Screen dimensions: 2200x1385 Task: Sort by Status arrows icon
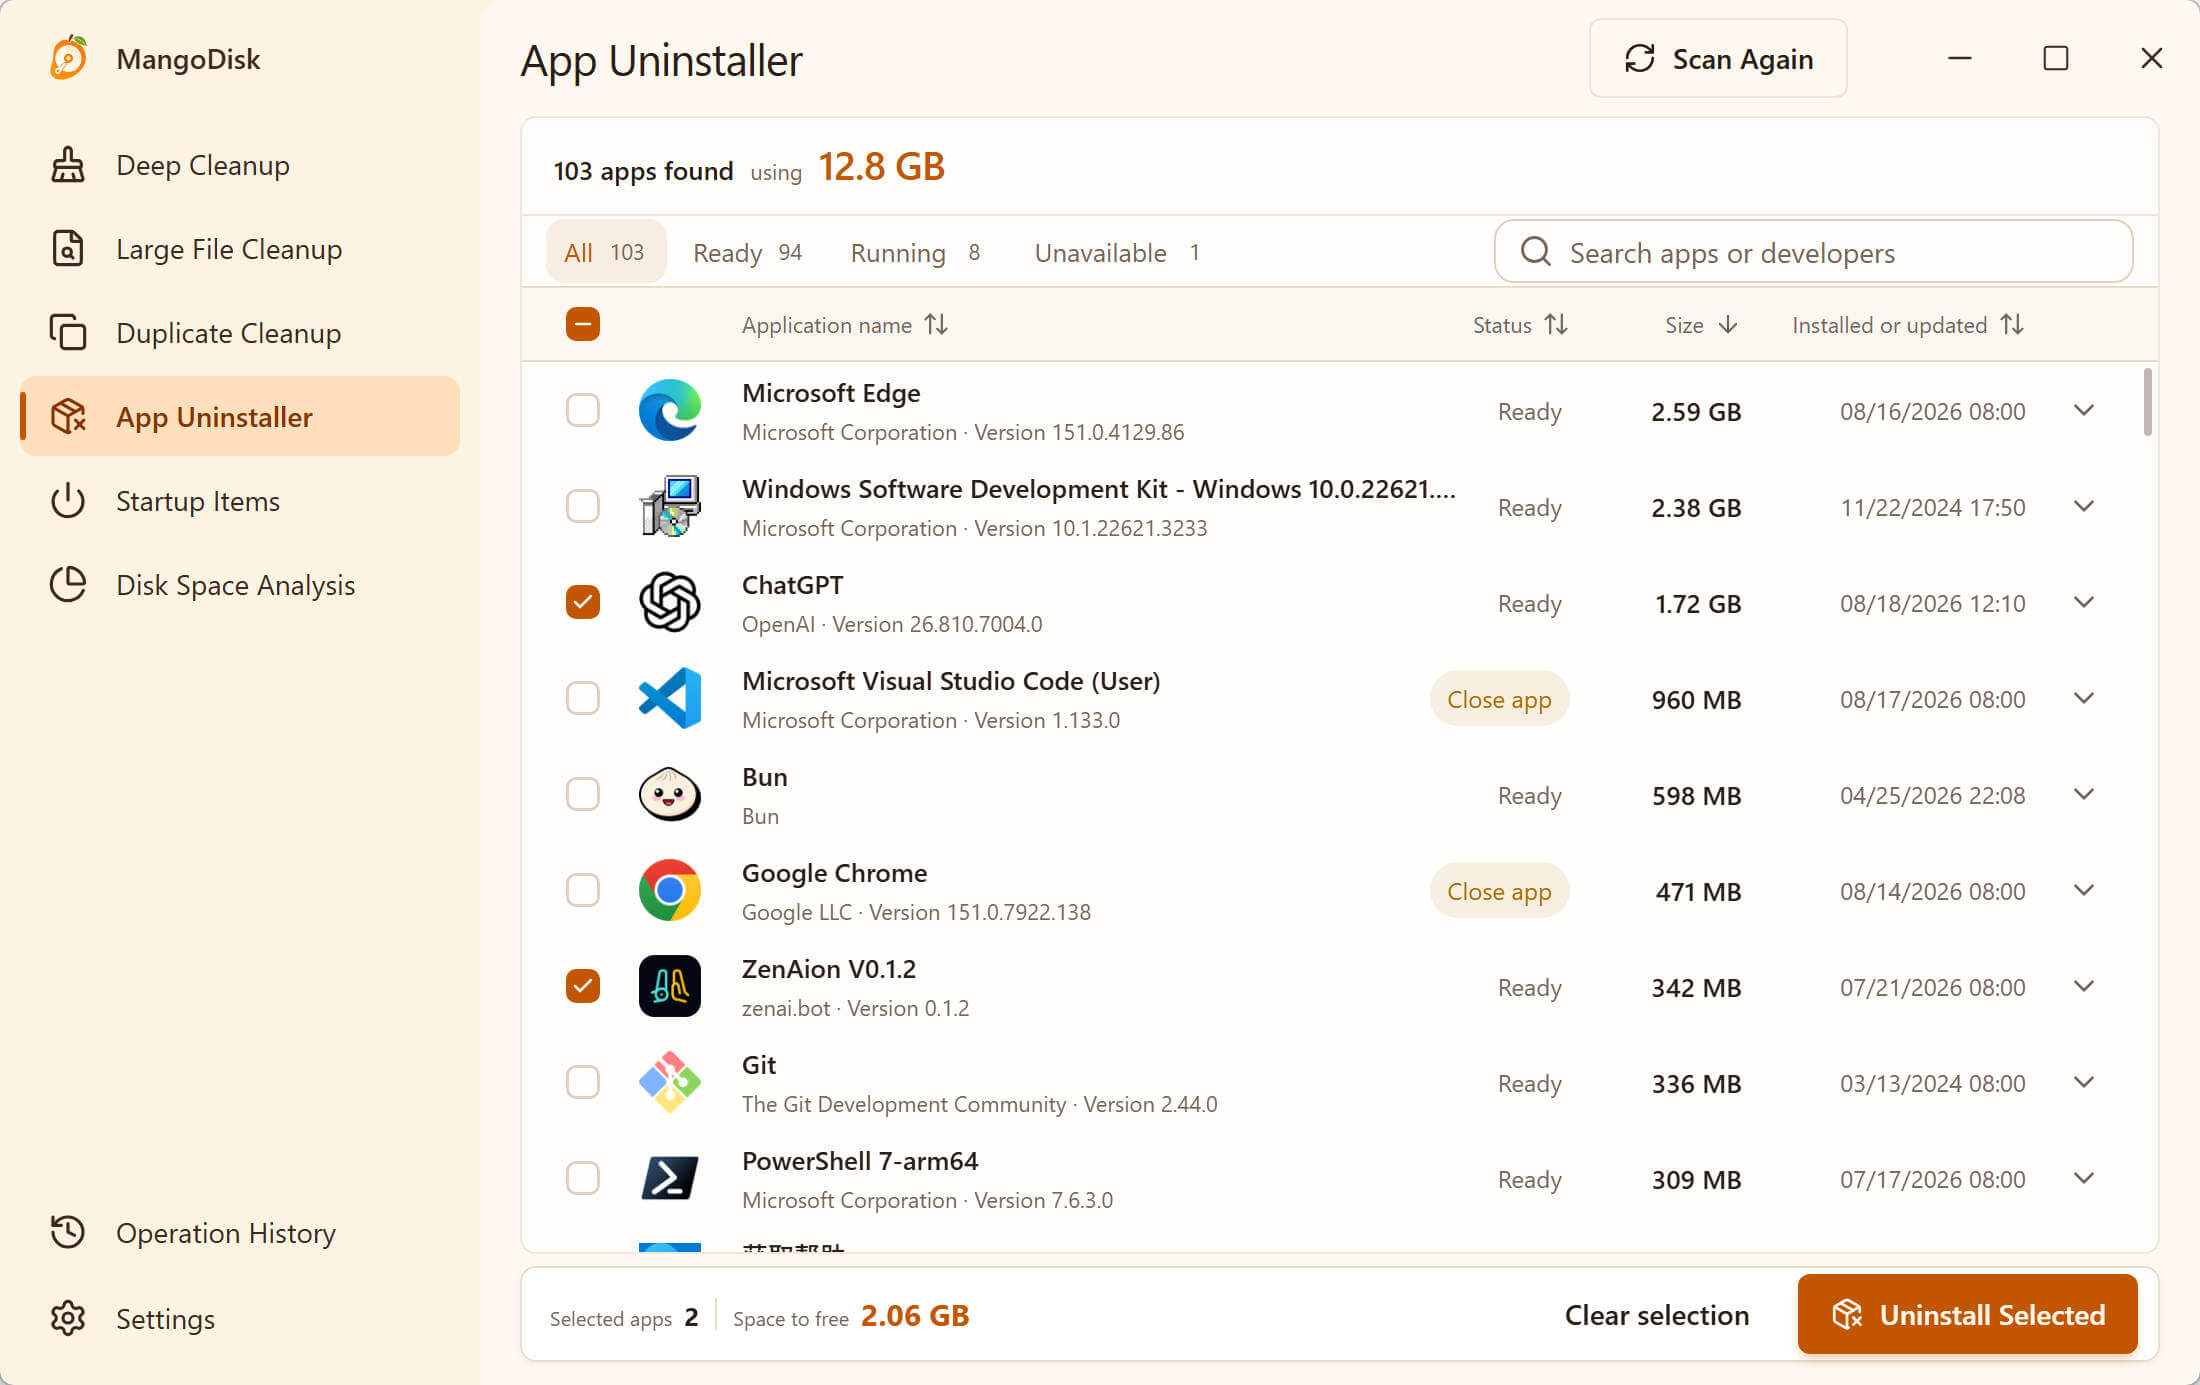click(1556, 325)
